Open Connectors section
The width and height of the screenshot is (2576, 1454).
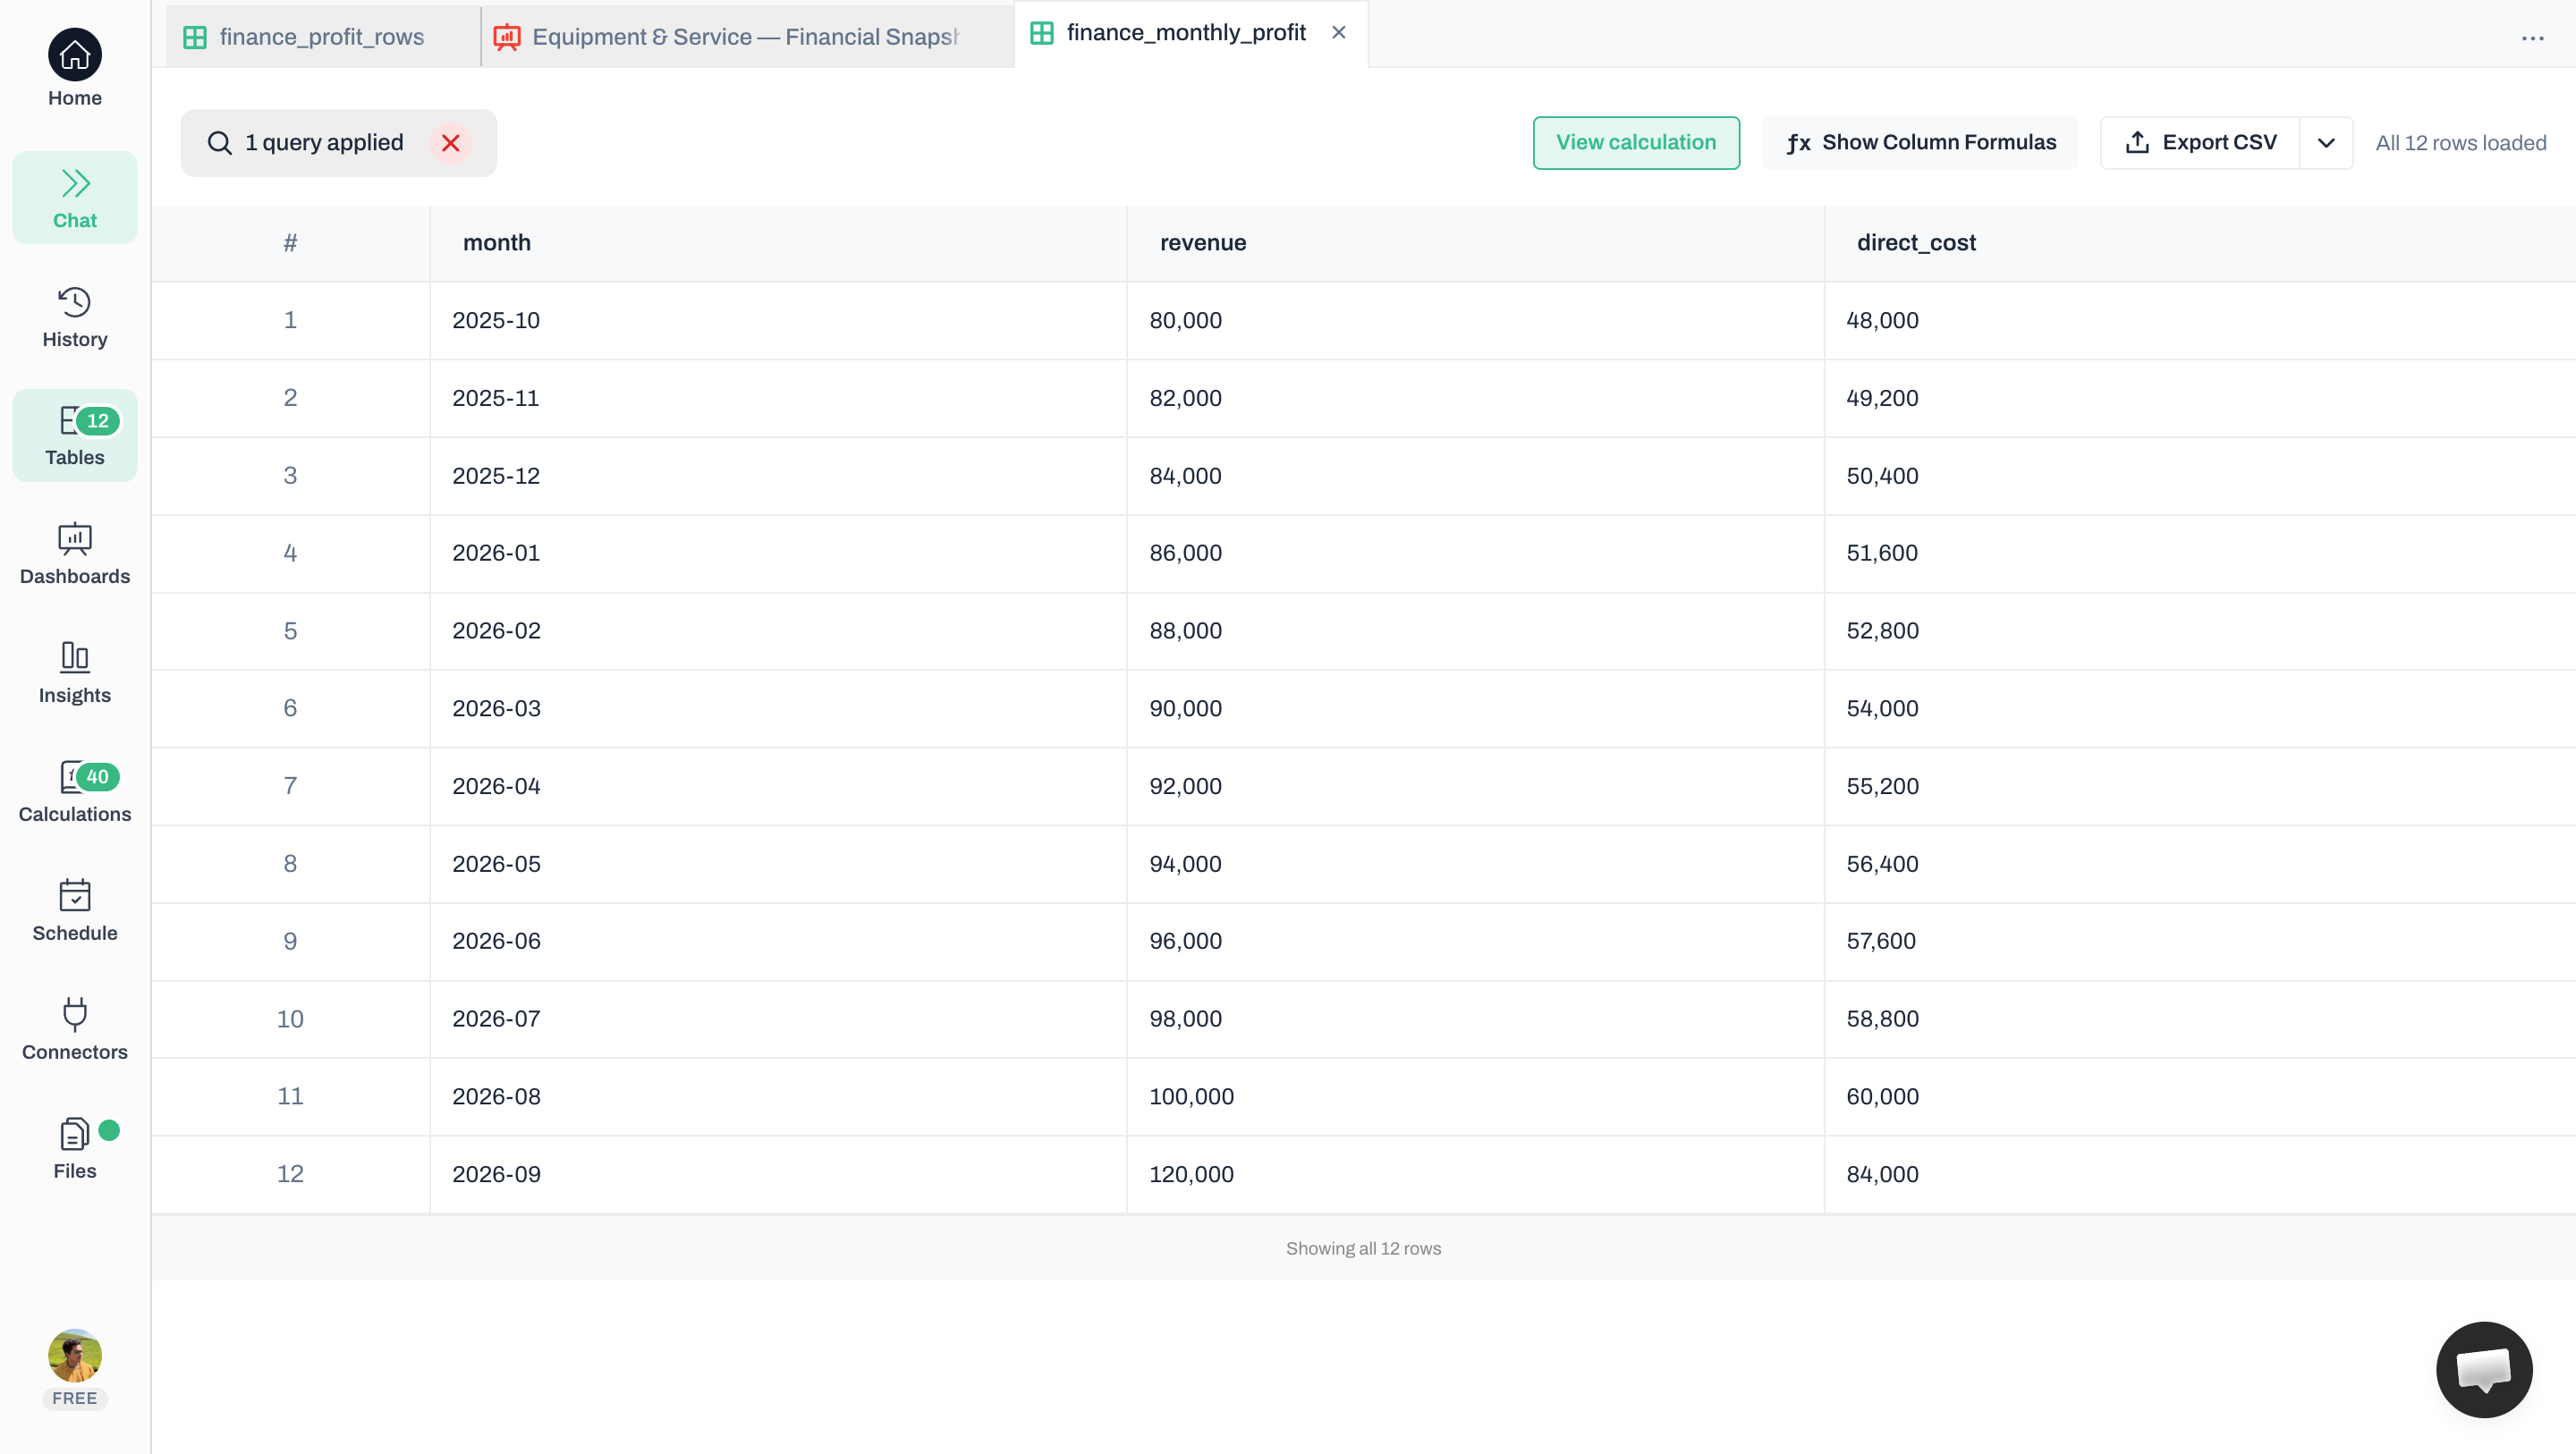pos(75,1031)
